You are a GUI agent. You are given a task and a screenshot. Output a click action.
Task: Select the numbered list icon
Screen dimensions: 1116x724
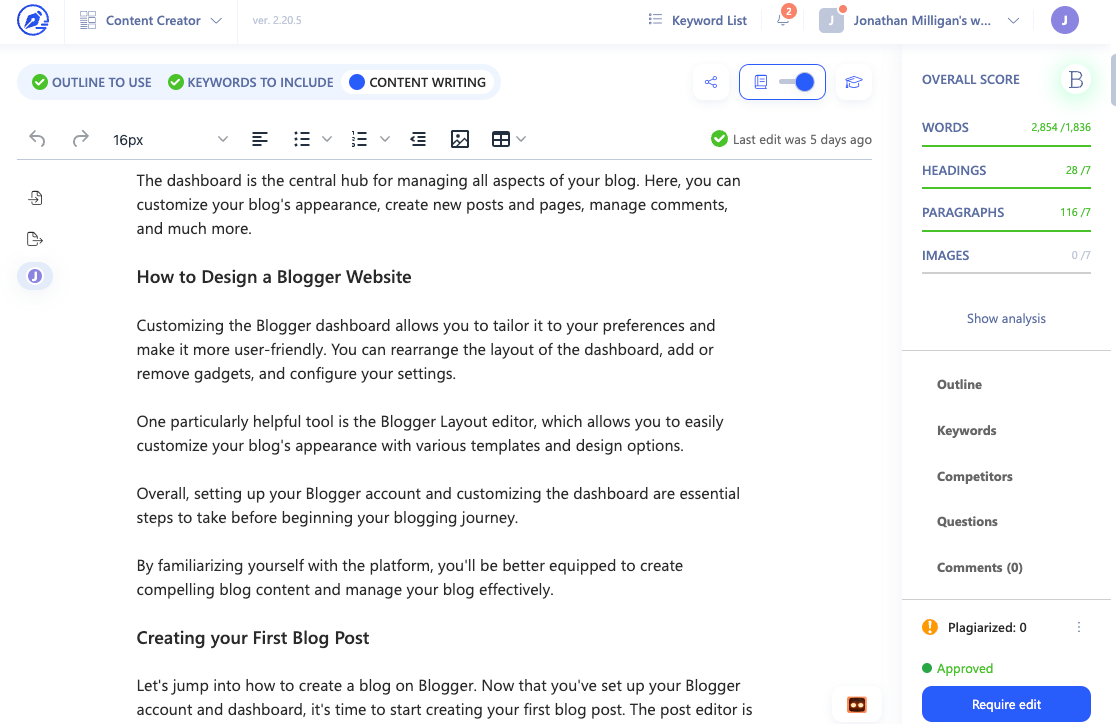pyautogui.click(x=358, y=139)
